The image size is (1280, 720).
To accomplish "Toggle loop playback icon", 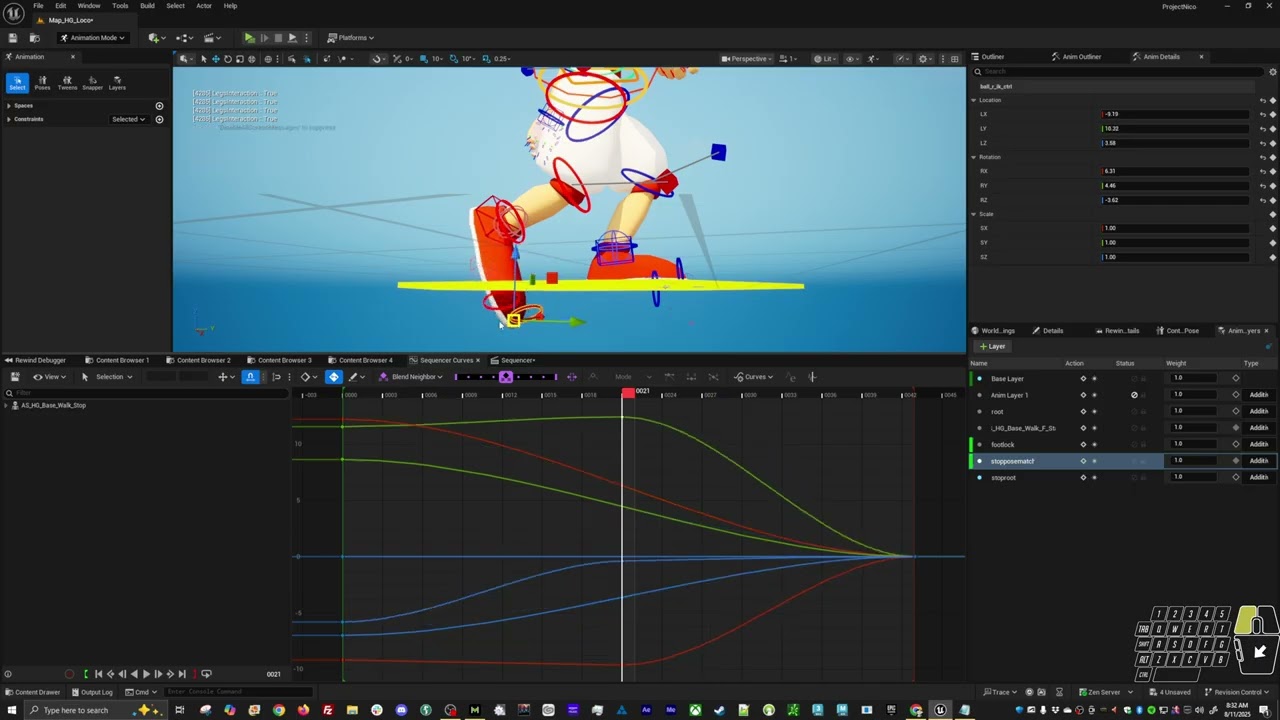I will 206,674.
